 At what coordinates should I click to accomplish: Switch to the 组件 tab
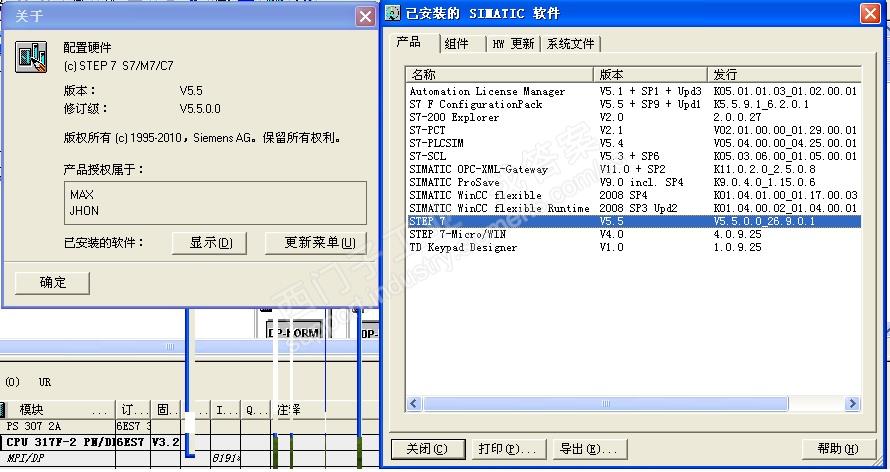(457, 44)
